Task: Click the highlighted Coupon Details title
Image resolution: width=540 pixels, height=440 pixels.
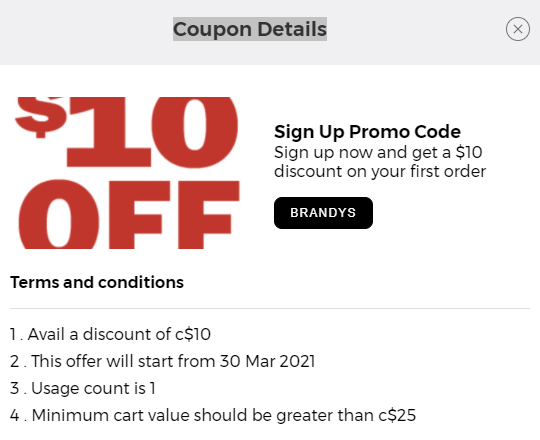Action: (250, 29)
